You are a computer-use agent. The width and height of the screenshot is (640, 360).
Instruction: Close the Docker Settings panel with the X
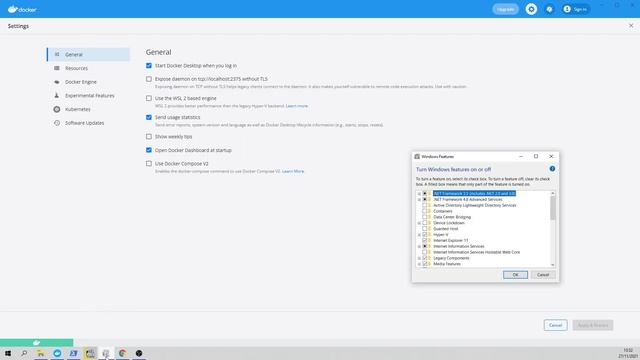(x=631, y=25)
